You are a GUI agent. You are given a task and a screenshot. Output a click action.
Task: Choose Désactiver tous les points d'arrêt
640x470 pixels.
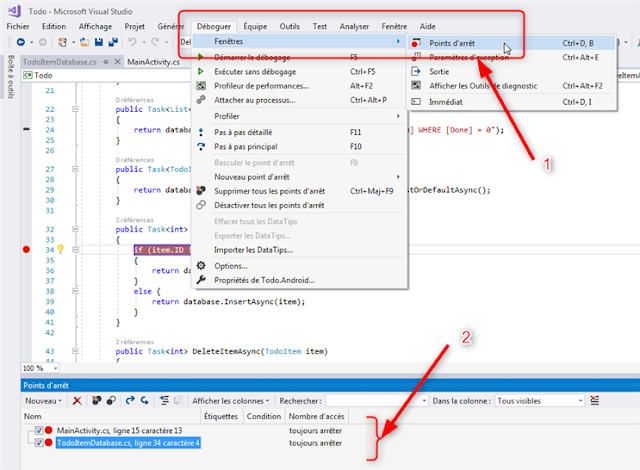click(300, 205)
